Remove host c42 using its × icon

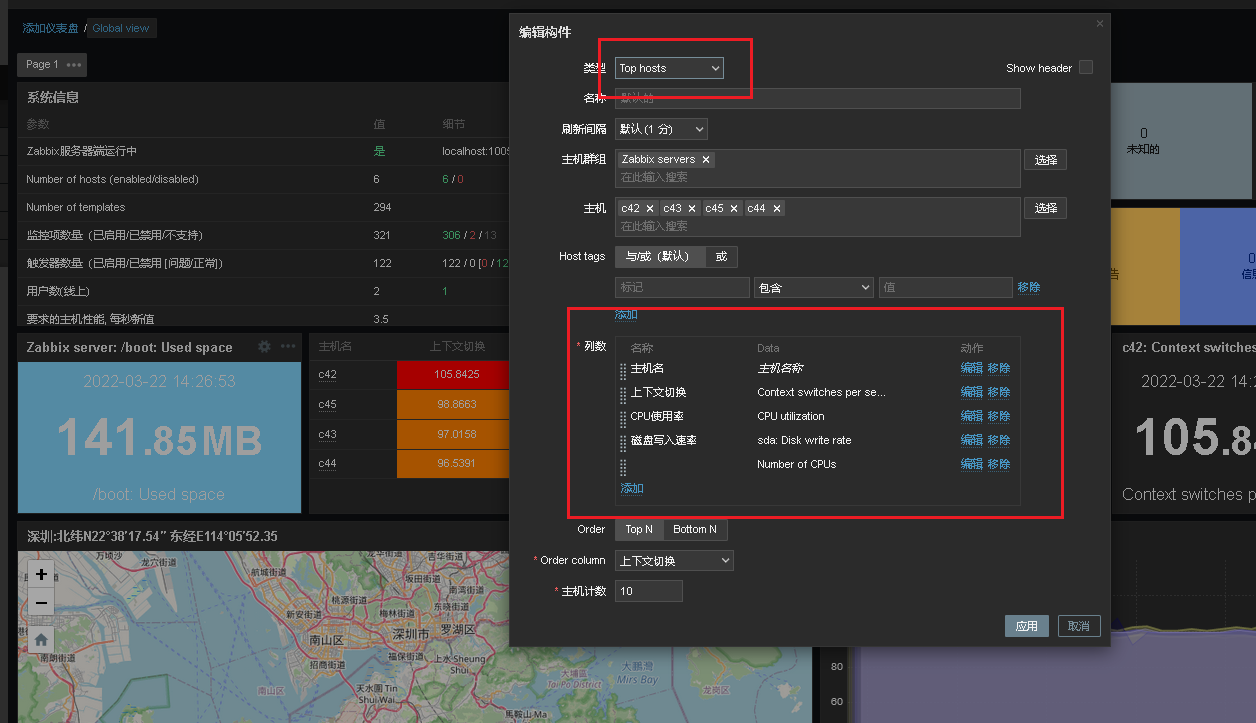tap(651, 208)
